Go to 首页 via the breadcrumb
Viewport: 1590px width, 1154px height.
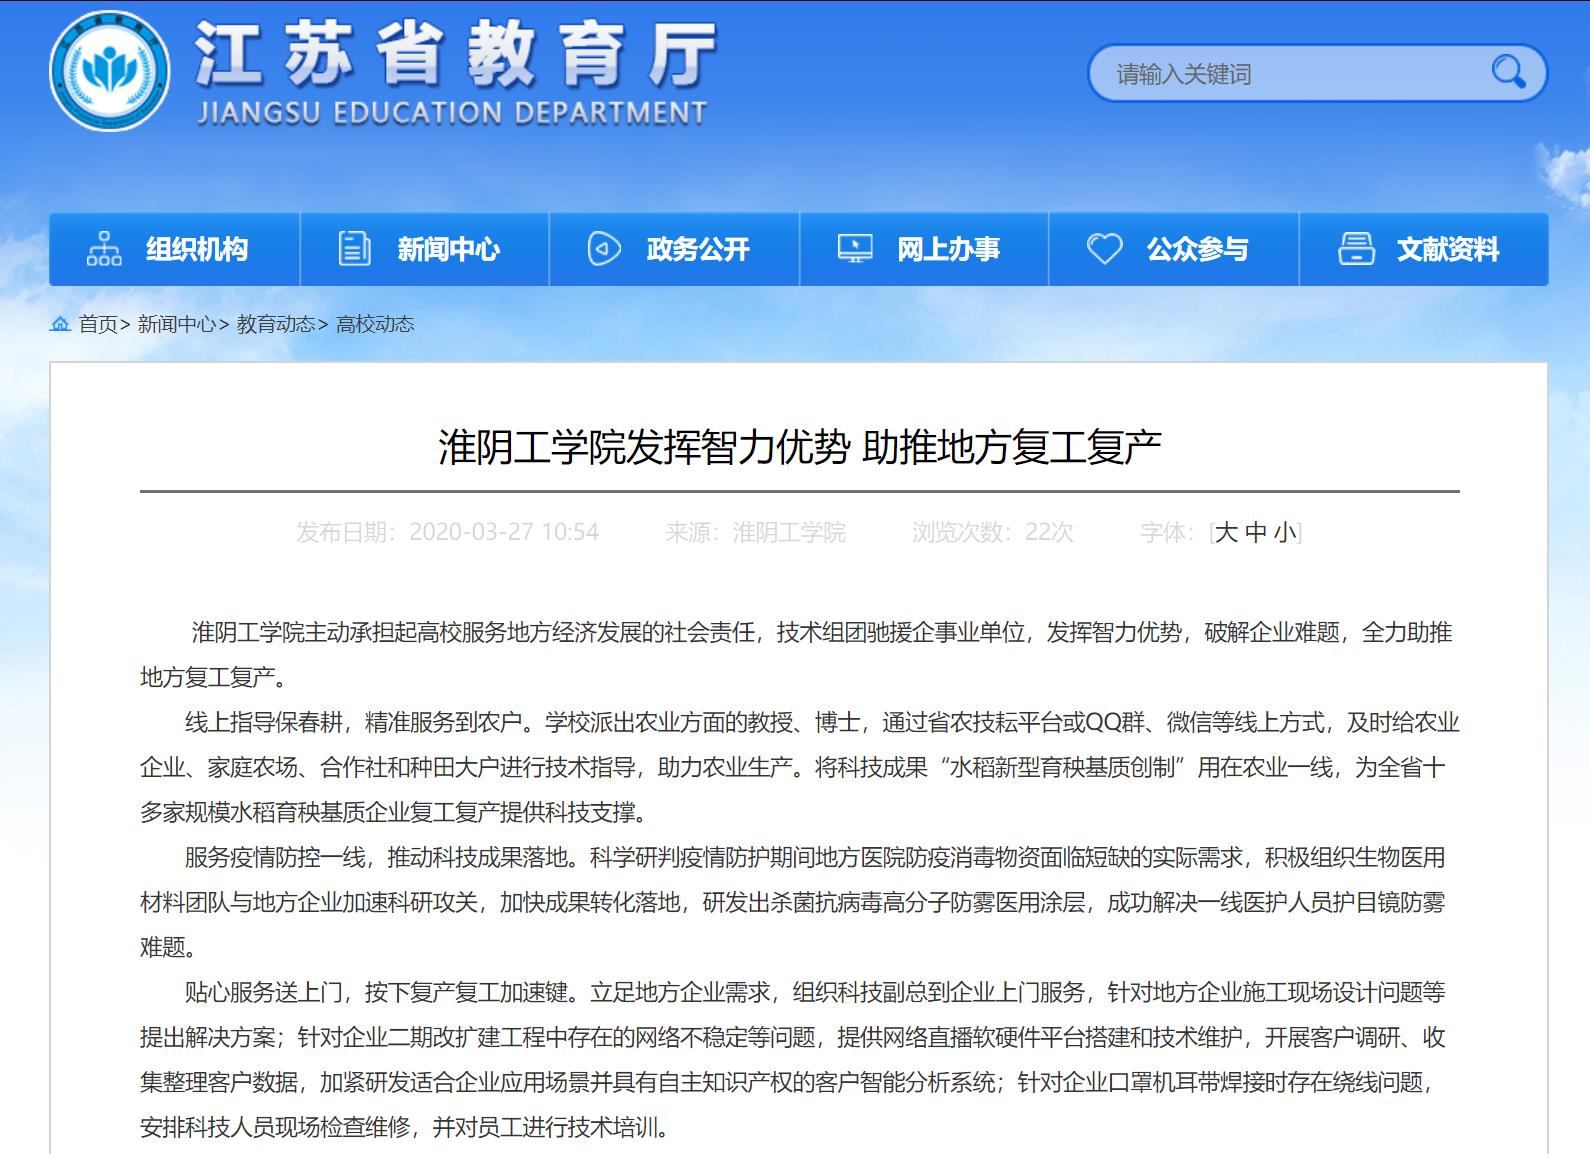click(98, 324)
